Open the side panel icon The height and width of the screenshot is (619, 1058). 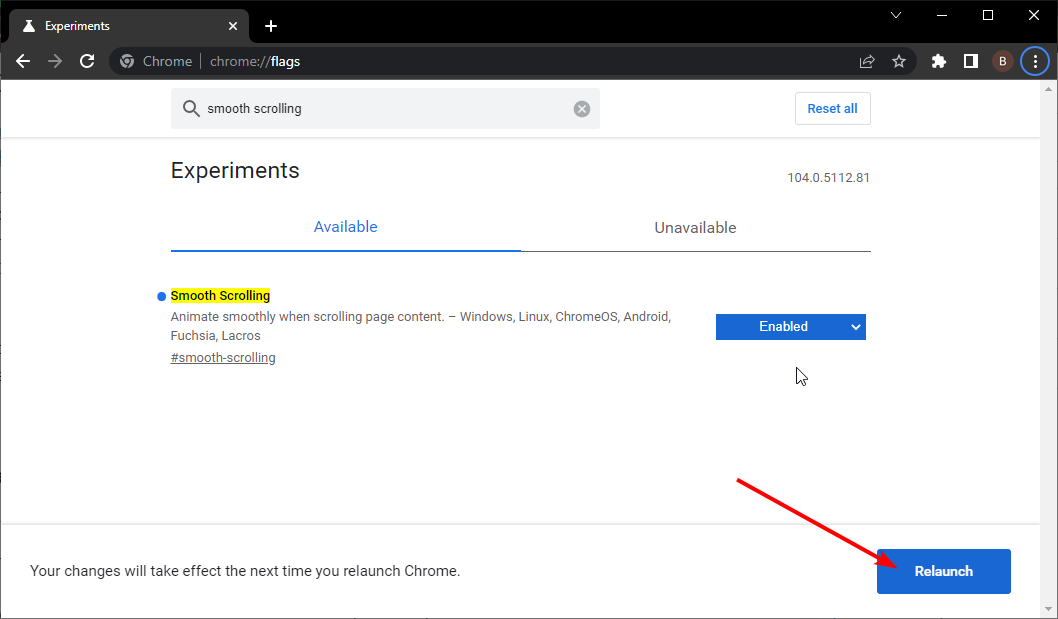click(971, 61)
